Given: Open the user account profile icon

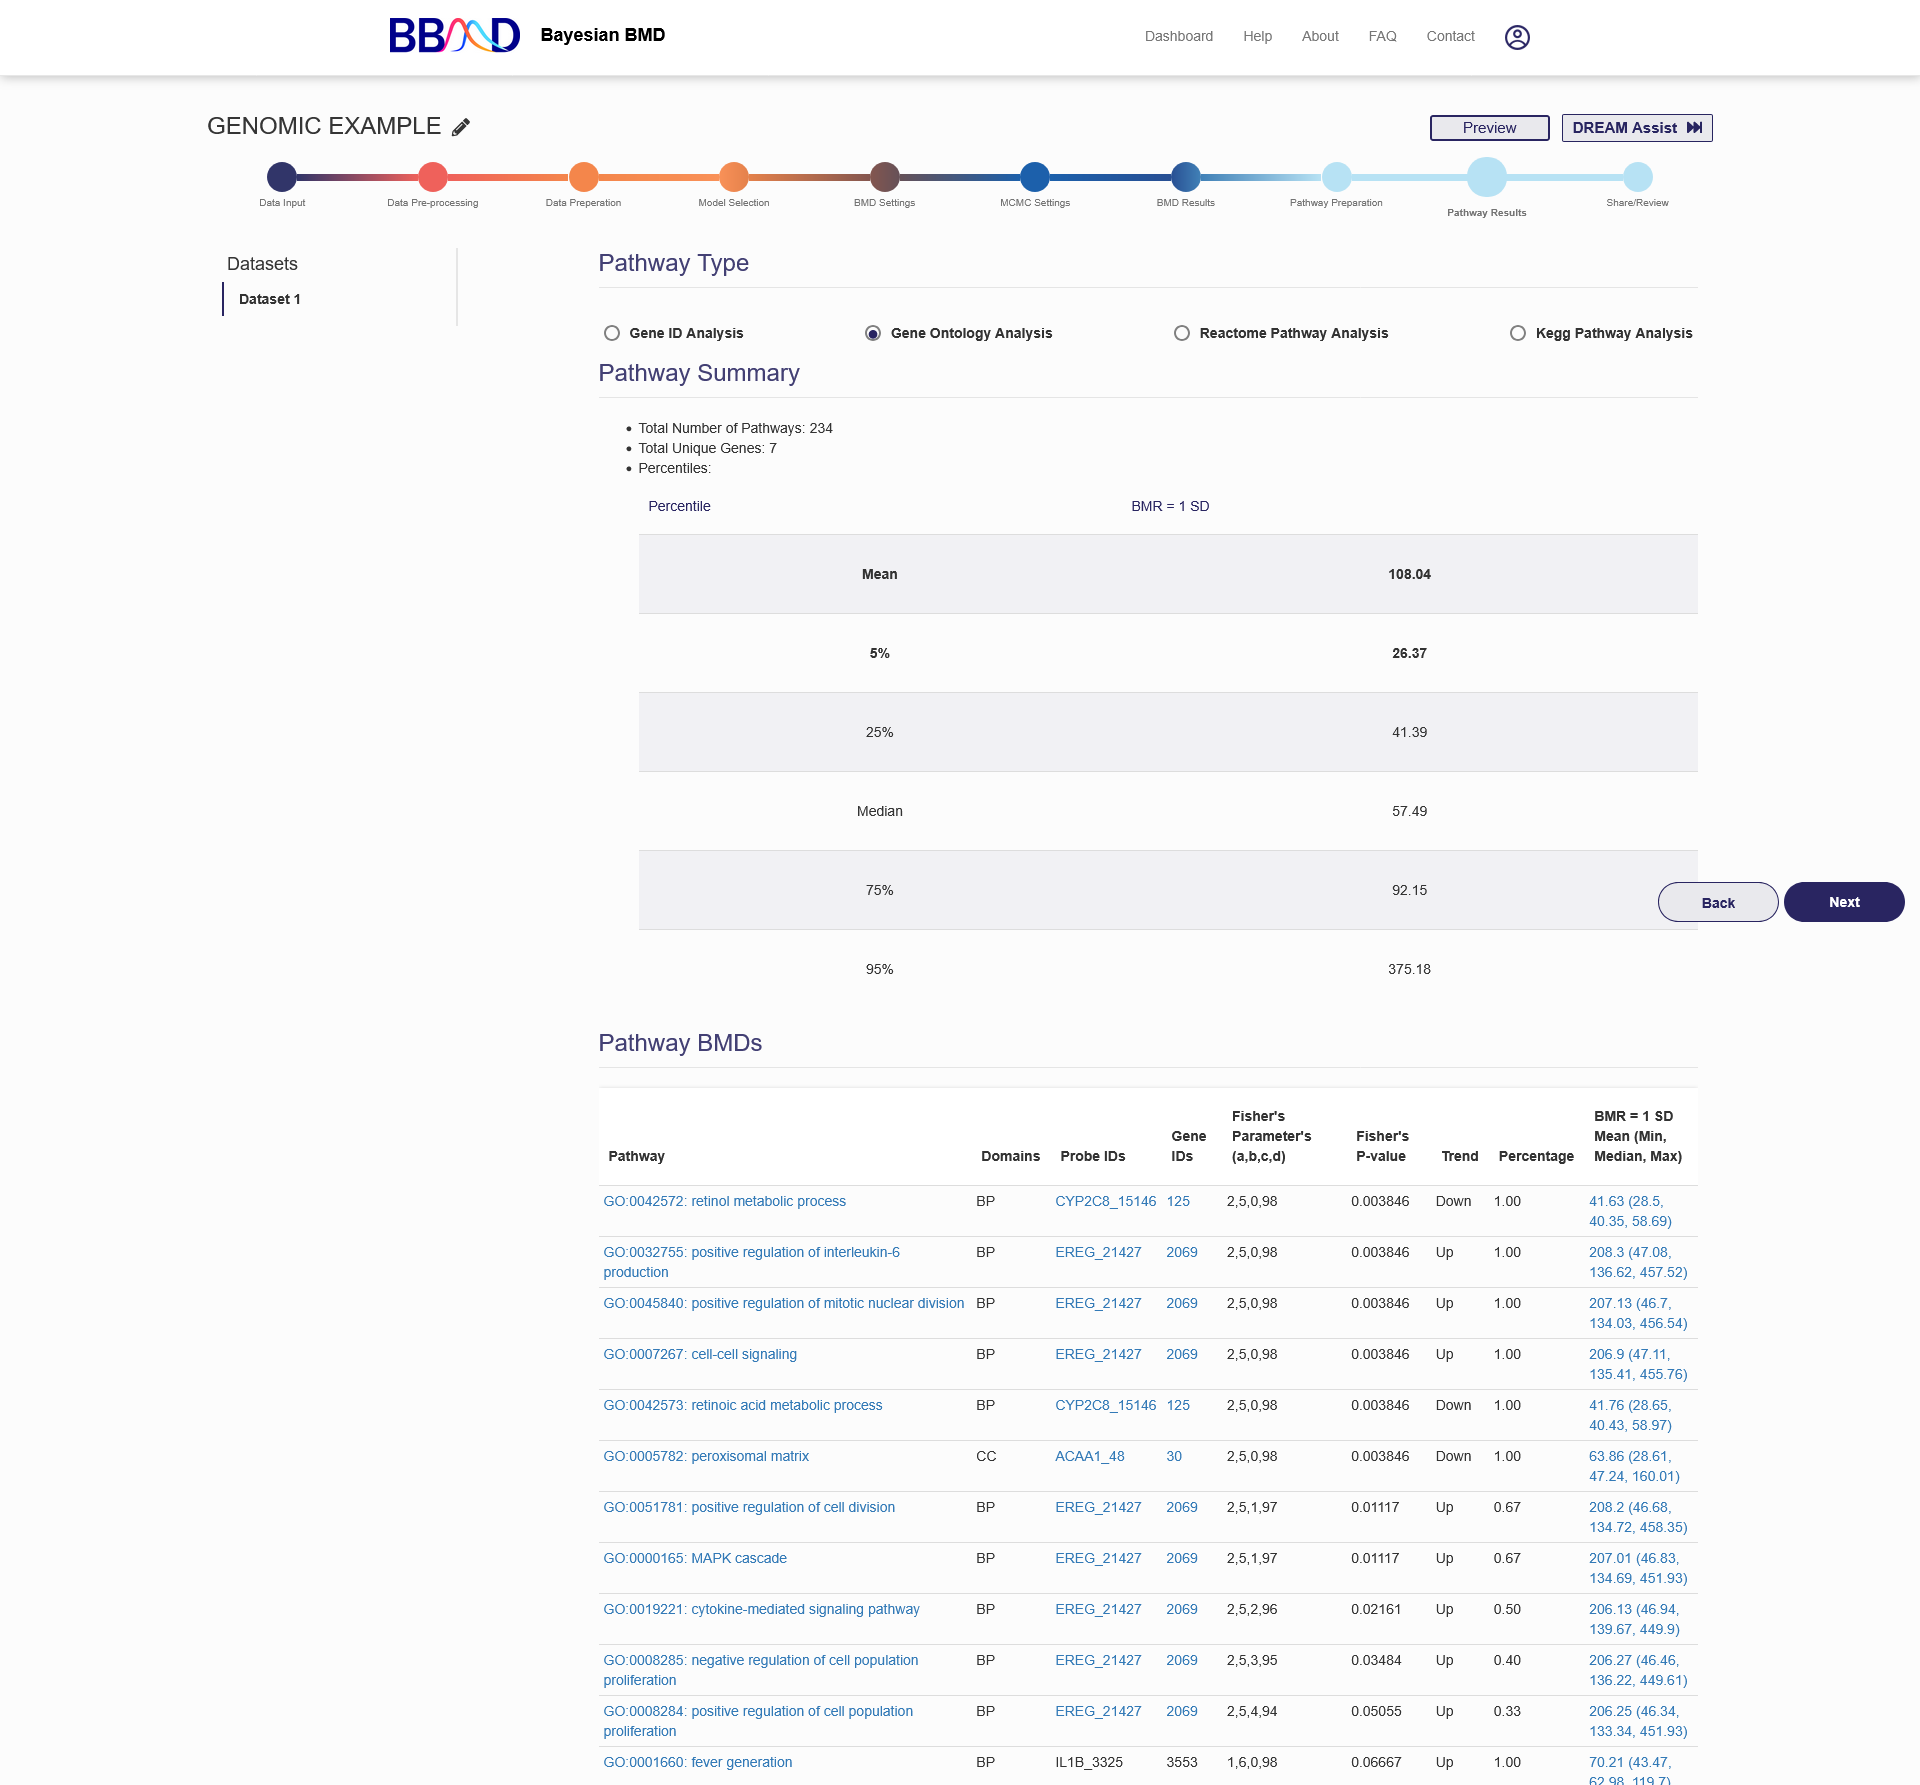Looking at the screenshot, I should (1517, 37).
